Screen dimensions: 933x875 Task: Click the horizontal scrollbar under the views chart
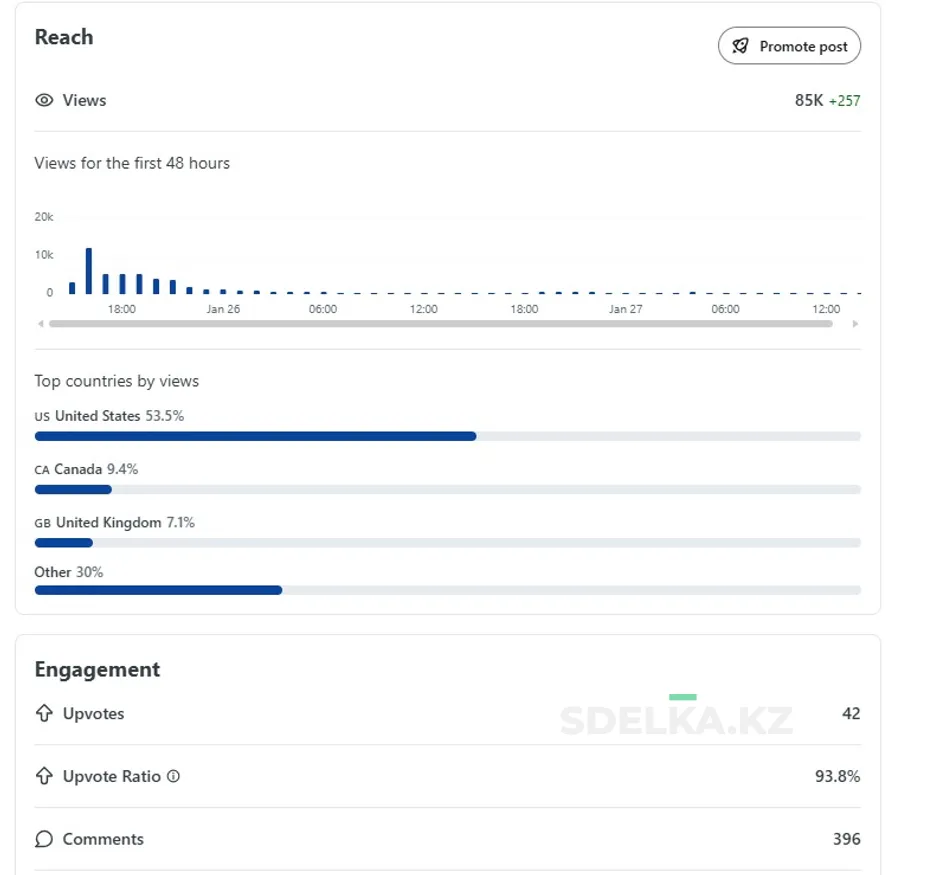click(x=440, y=324)
